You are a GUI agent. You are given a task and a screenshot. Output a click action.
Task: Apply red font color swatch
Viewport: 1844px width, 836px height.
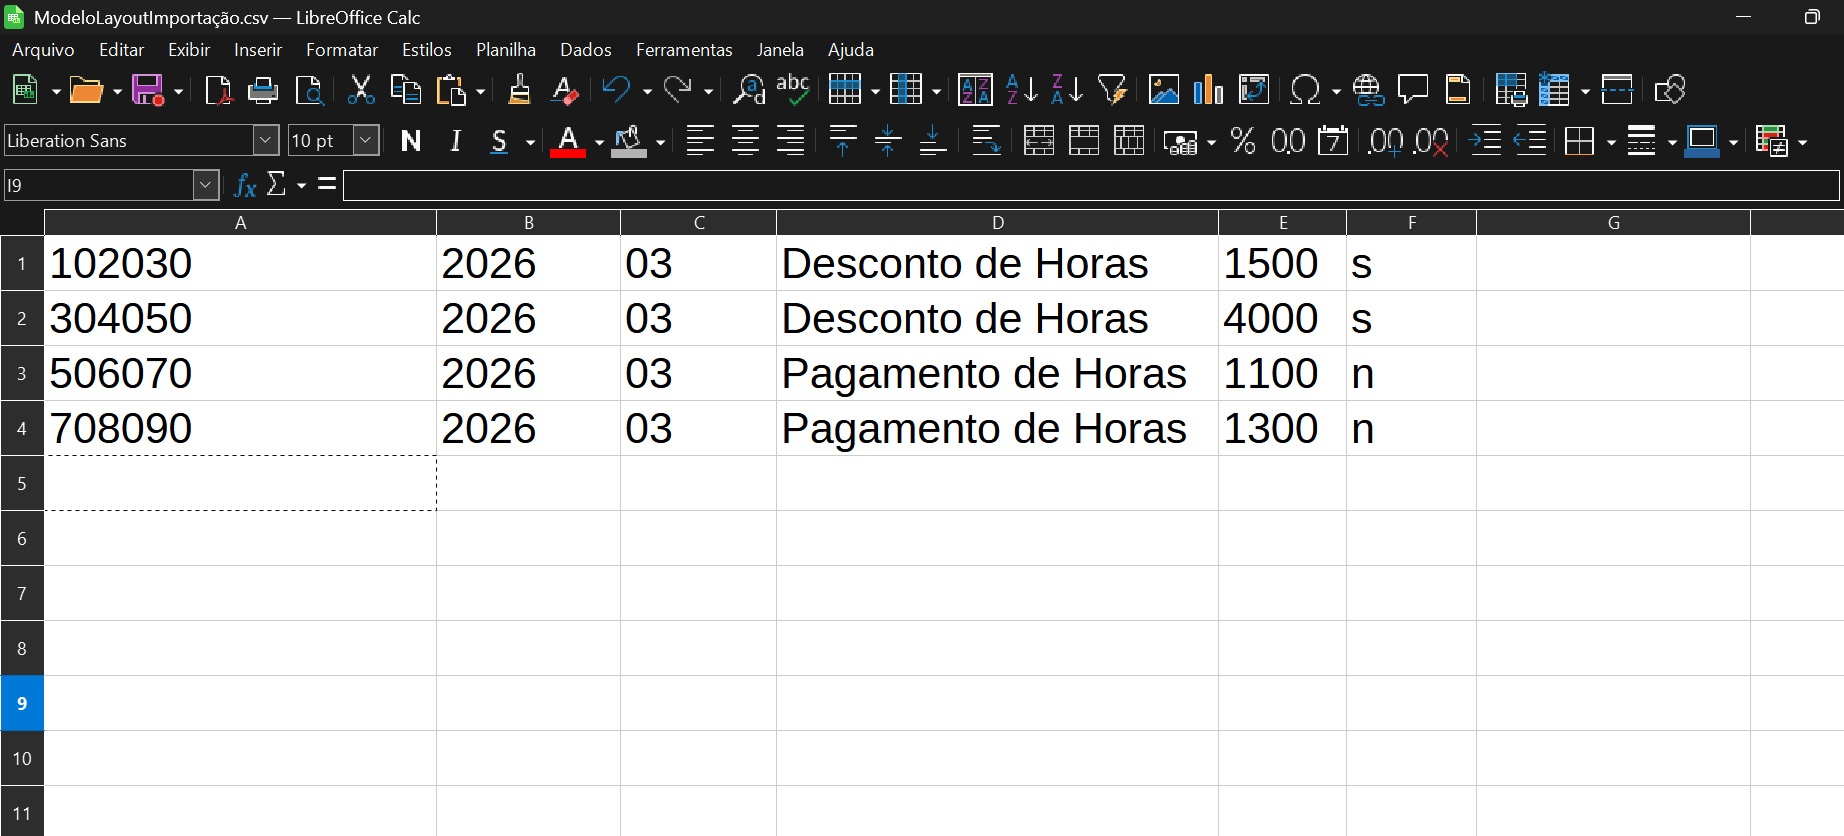(x=568, y=141)
